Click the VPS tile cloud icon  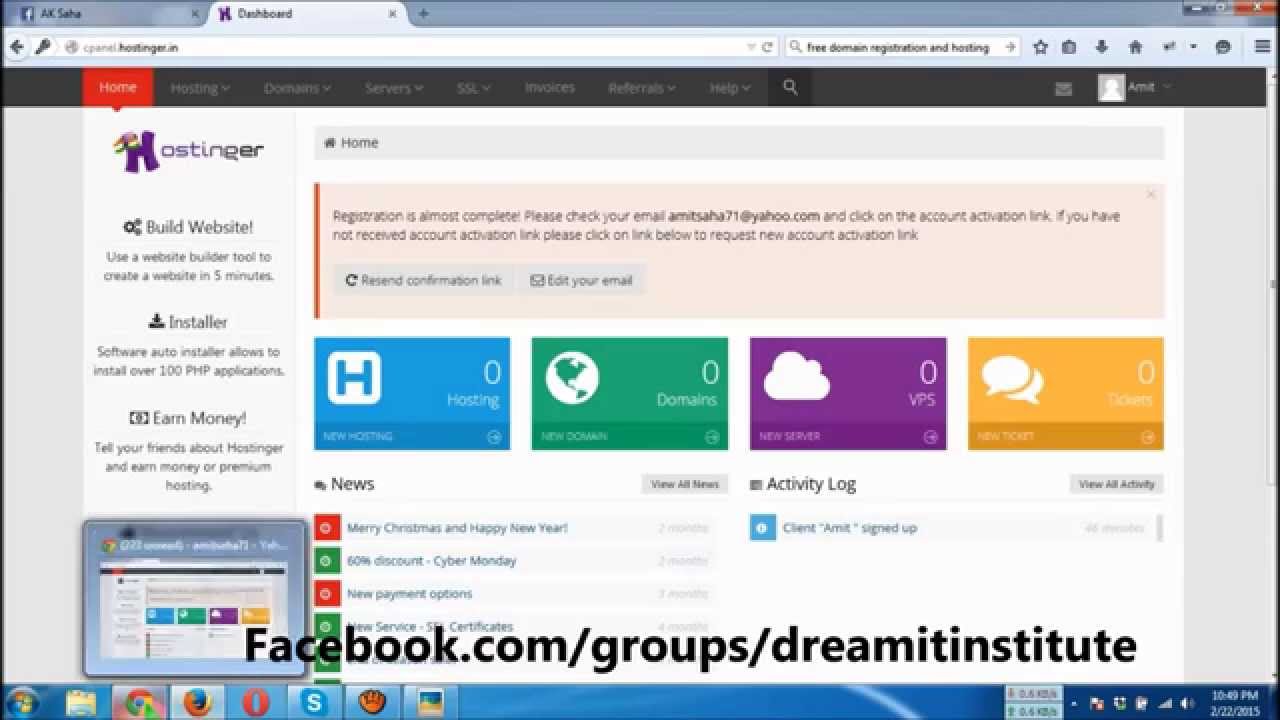pos(796,377)
